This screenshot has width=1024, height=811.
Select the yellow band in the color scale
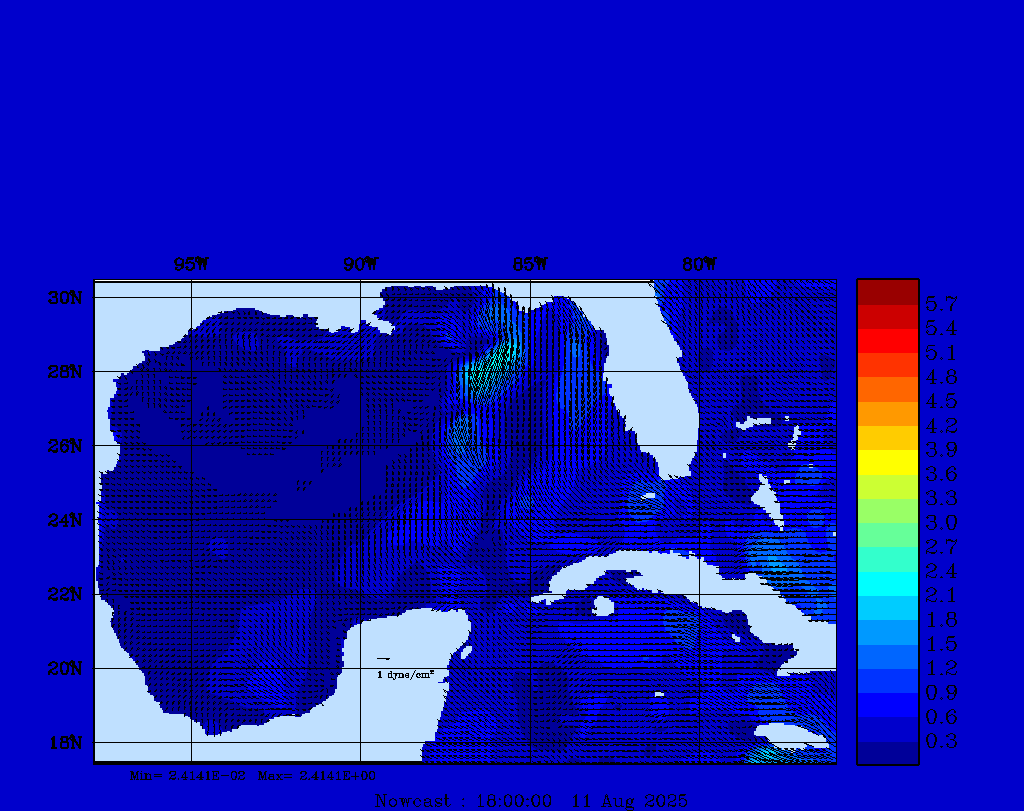pyautogui.click(x=887, y=461)
